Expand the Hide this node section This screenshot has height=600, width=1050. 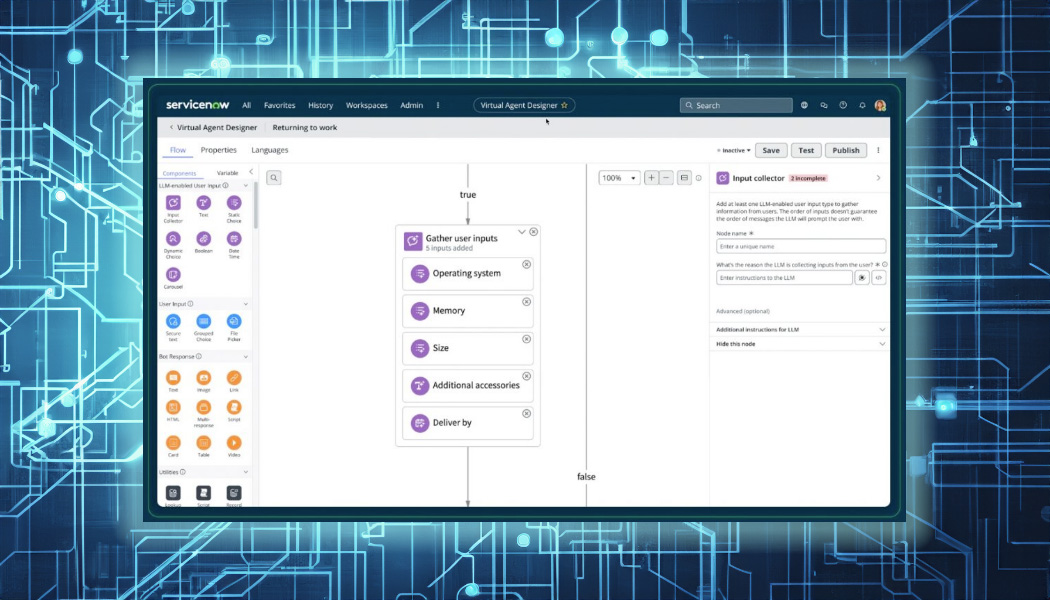click(x=881, y=344)
